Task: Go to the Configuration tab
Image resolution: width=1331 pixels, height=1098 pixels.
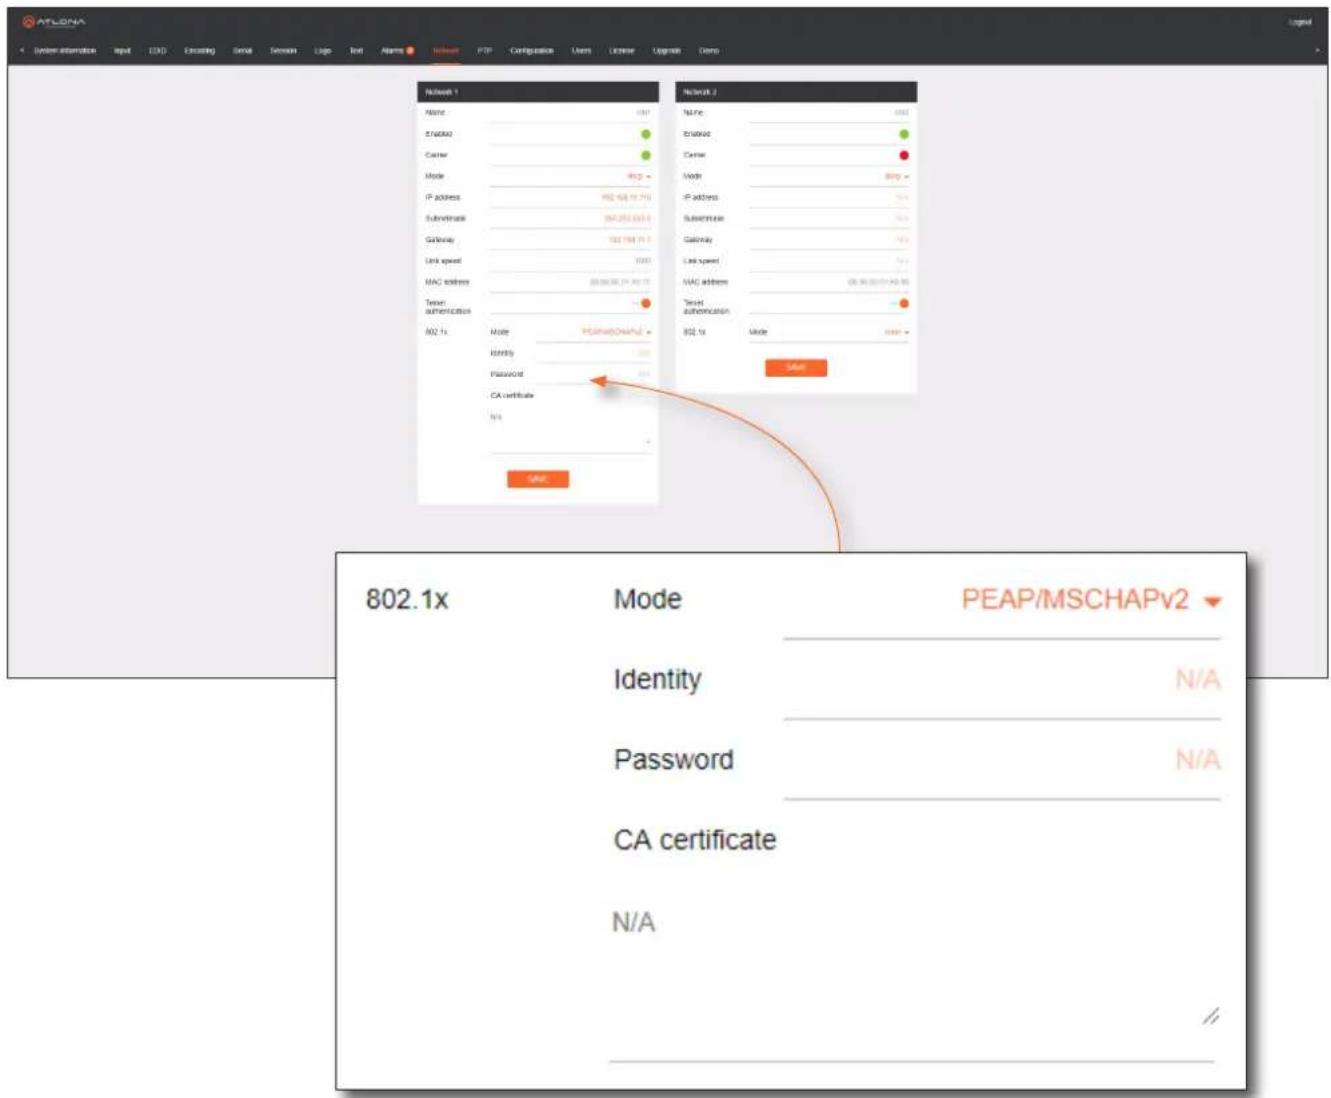Action: [x=532, y=51]
